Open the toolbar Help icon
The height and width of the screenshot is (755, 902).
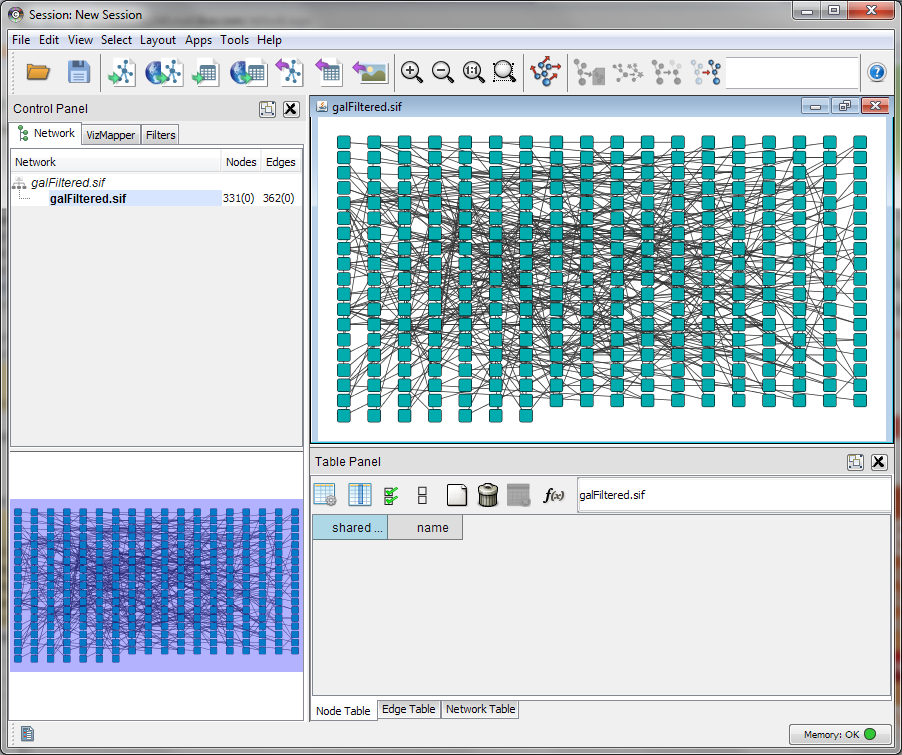877,72
